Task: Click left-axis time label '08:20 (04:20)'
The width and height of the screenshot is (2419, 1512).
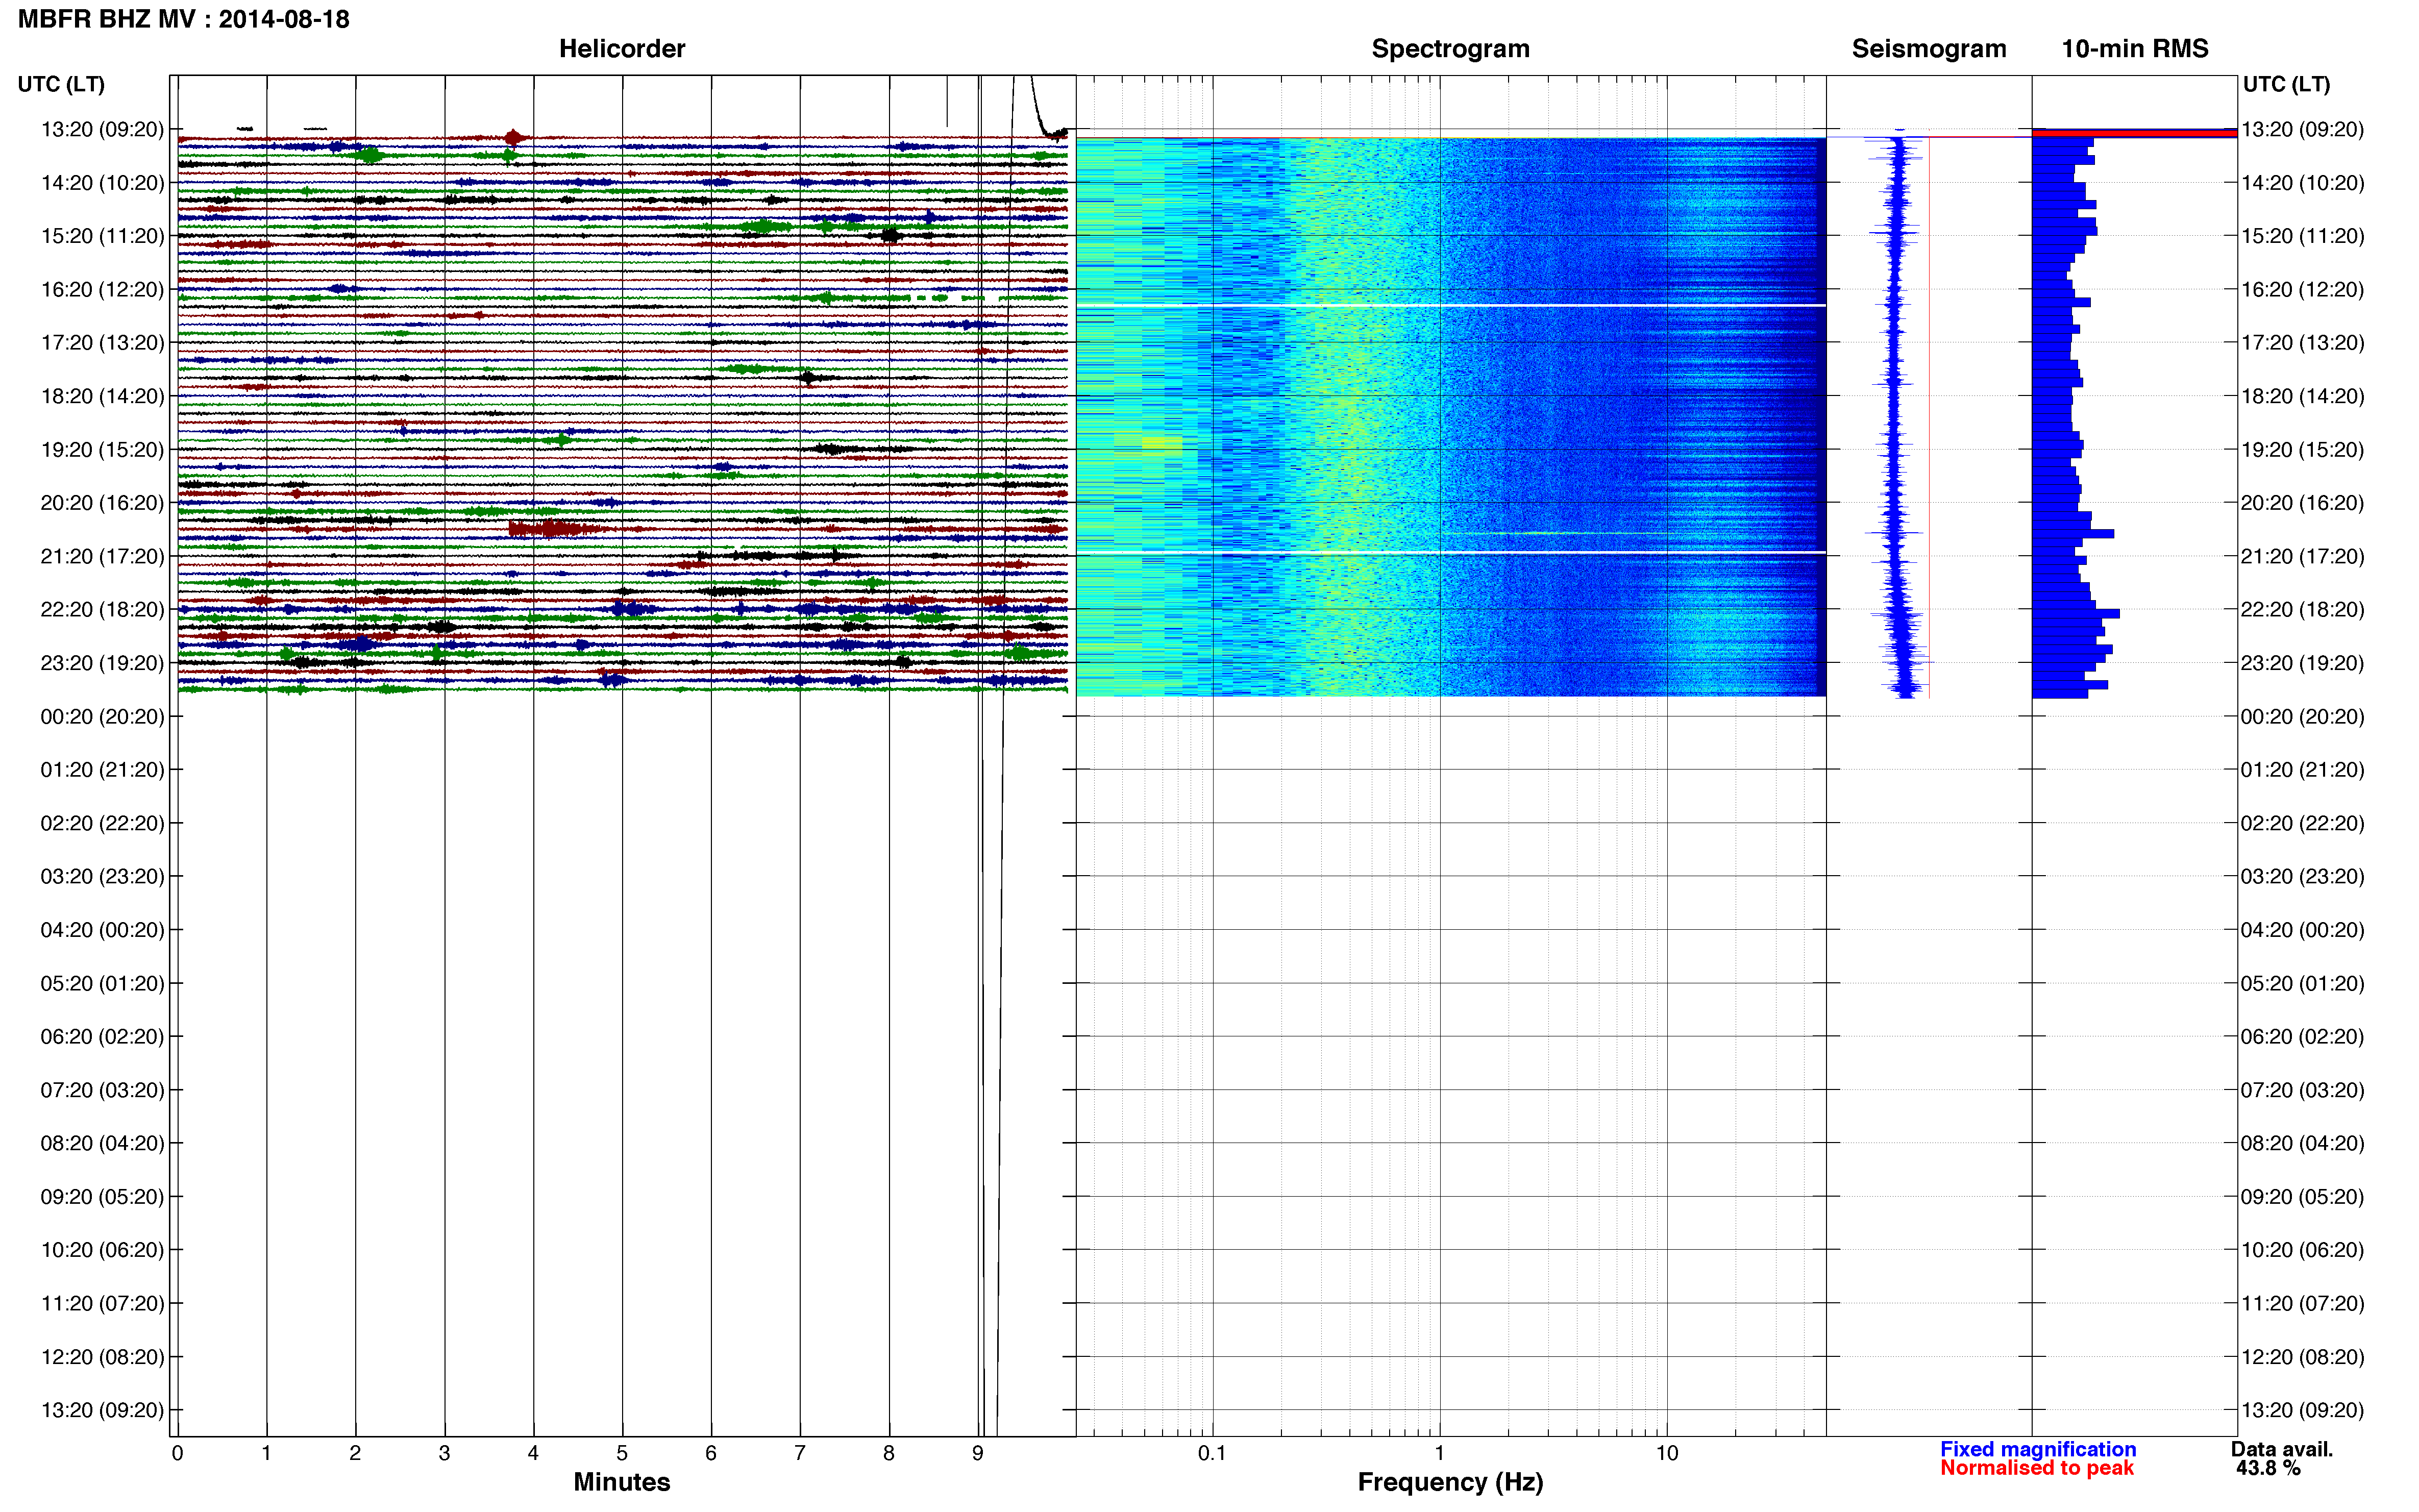Action: 102,1143
